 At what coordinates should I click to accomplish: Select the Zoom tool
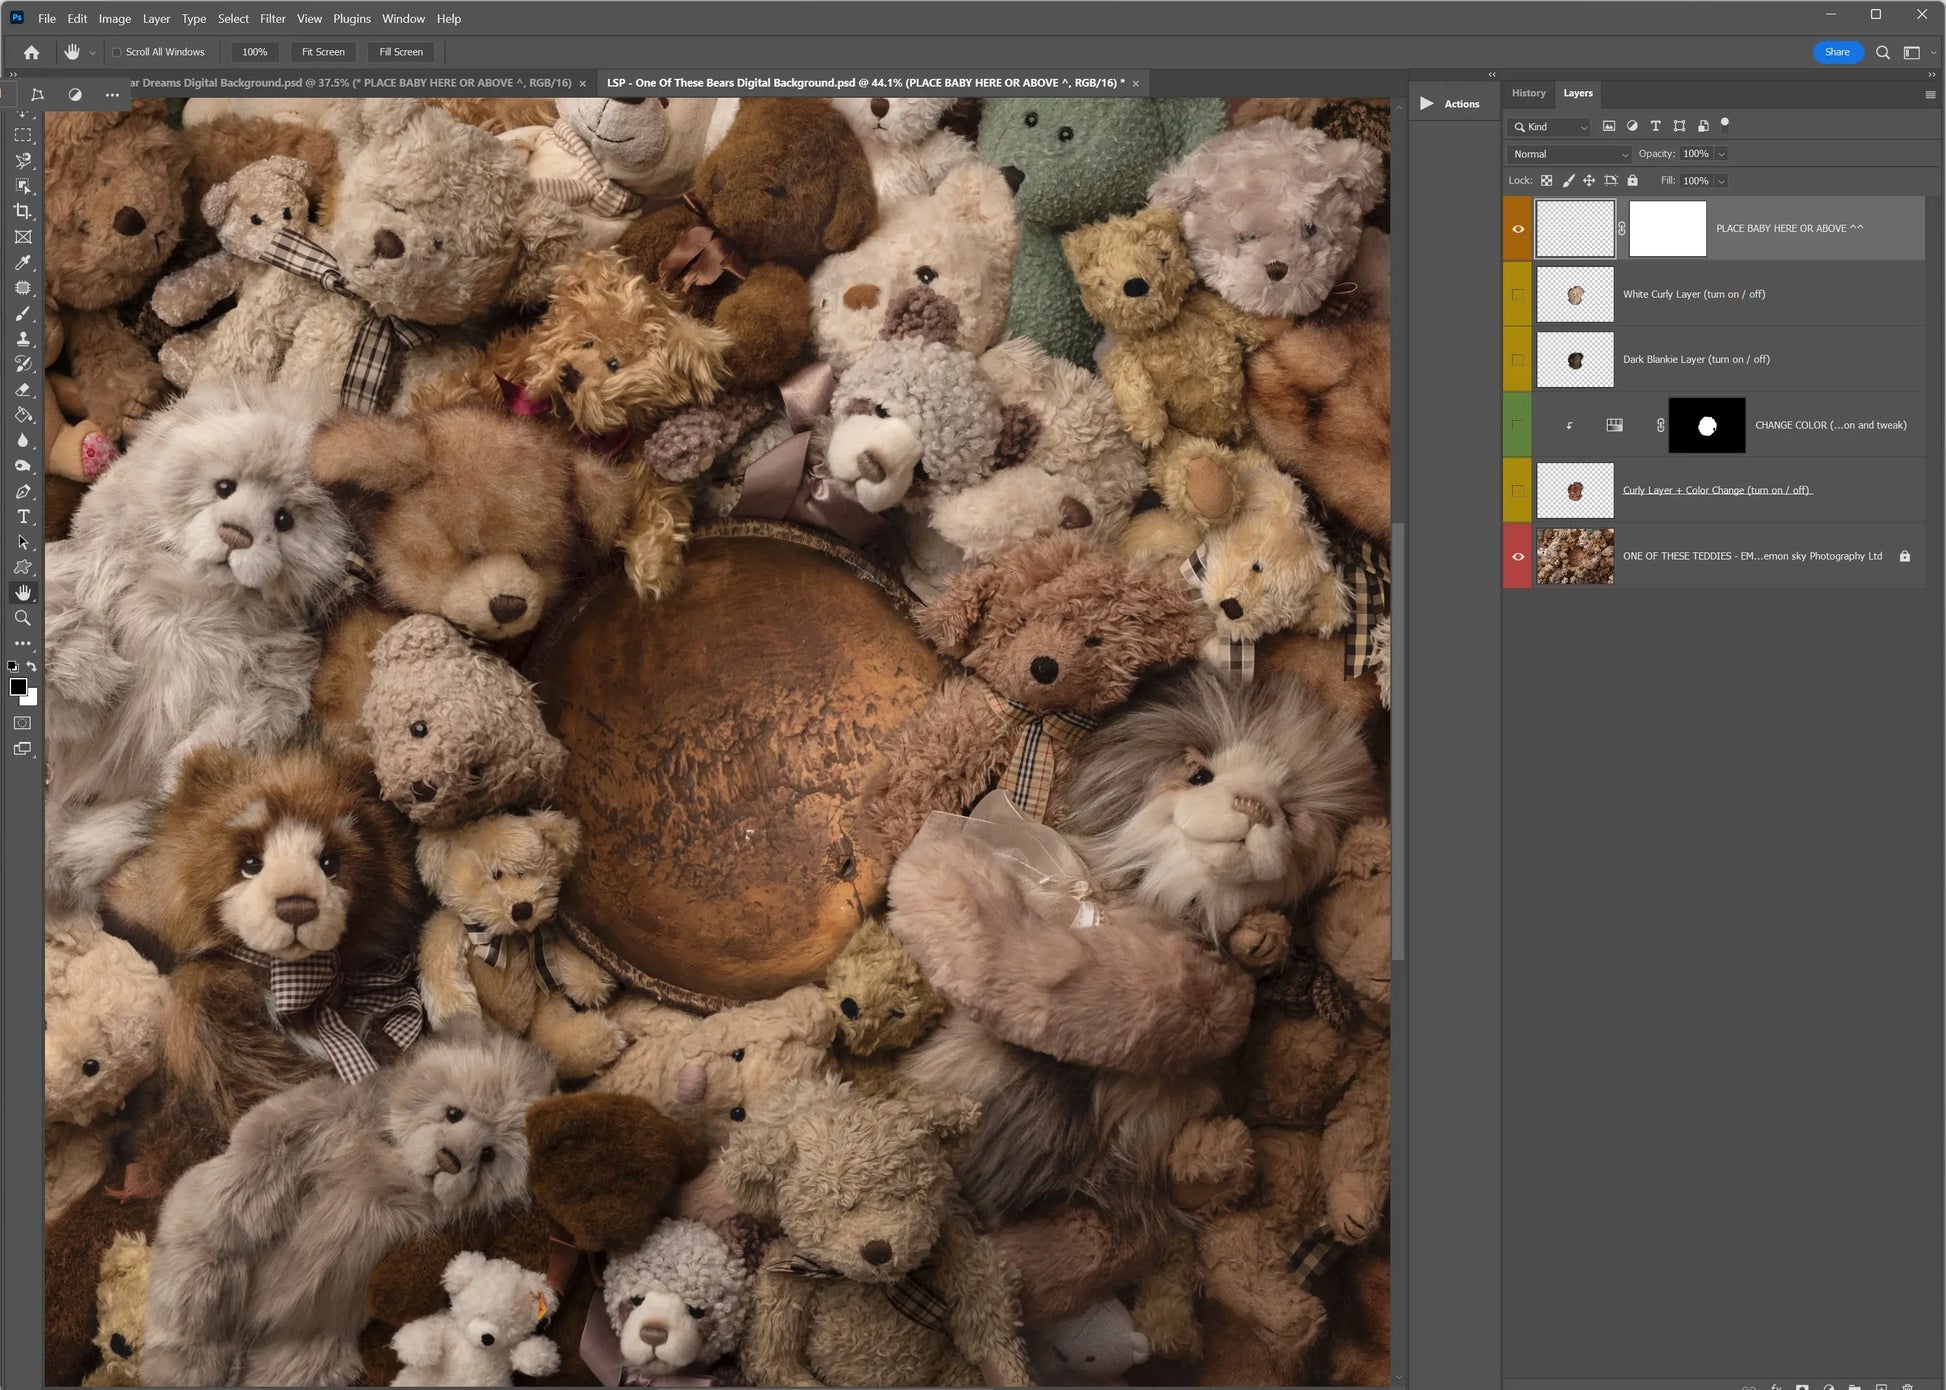coord(22,619)
